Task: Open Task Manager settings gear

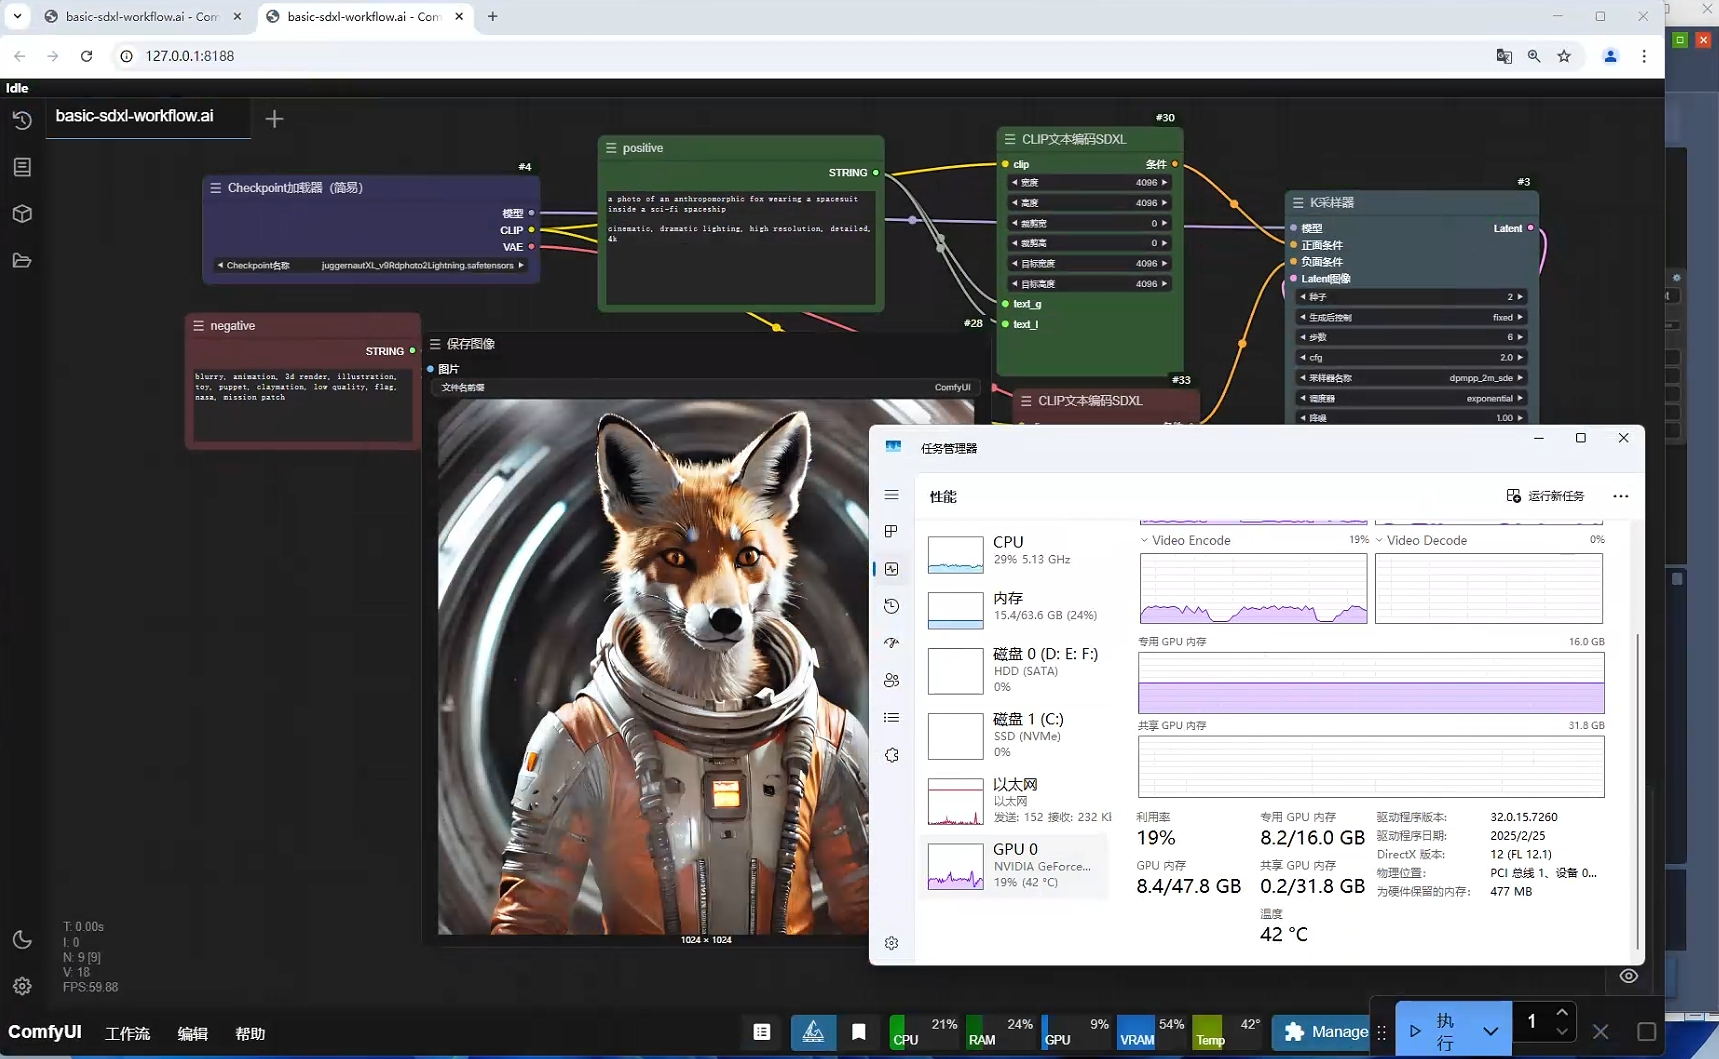Action: 892,943
